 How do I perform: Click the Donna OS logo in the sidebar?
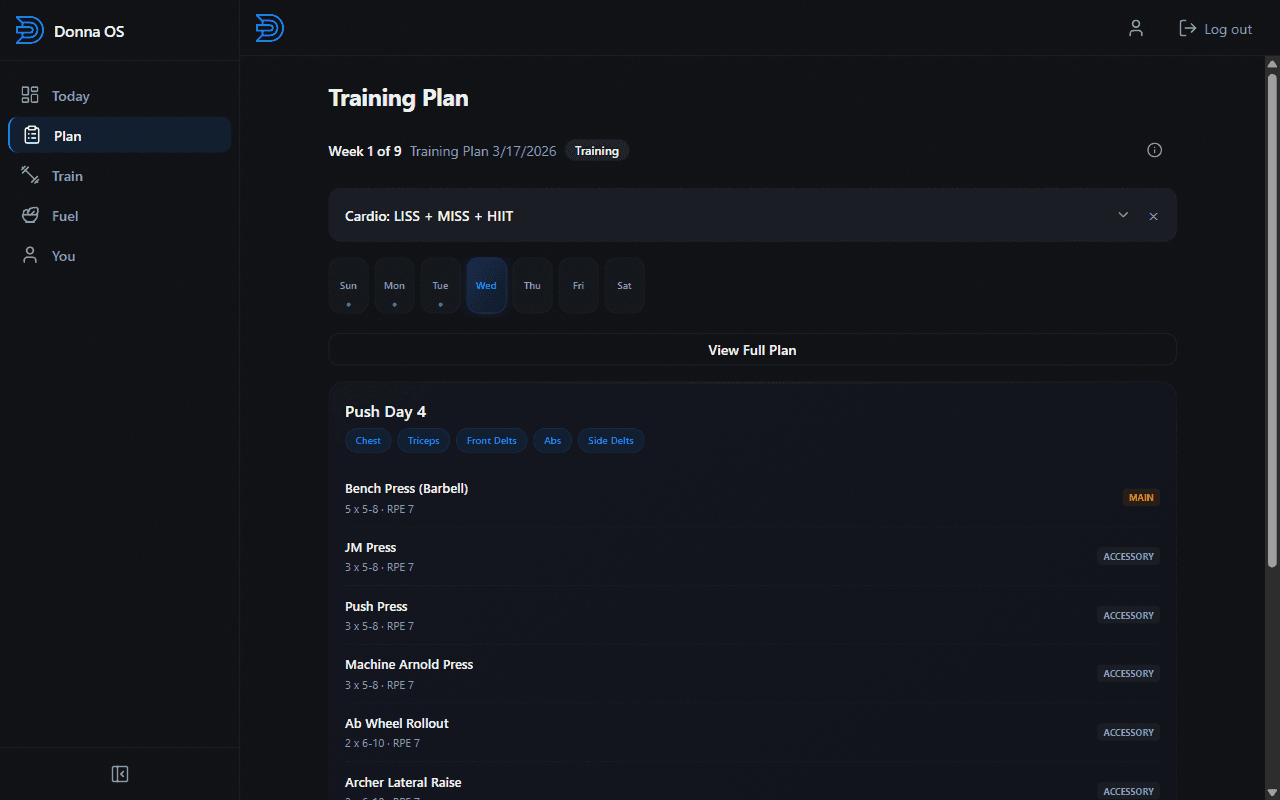point(29,30)
